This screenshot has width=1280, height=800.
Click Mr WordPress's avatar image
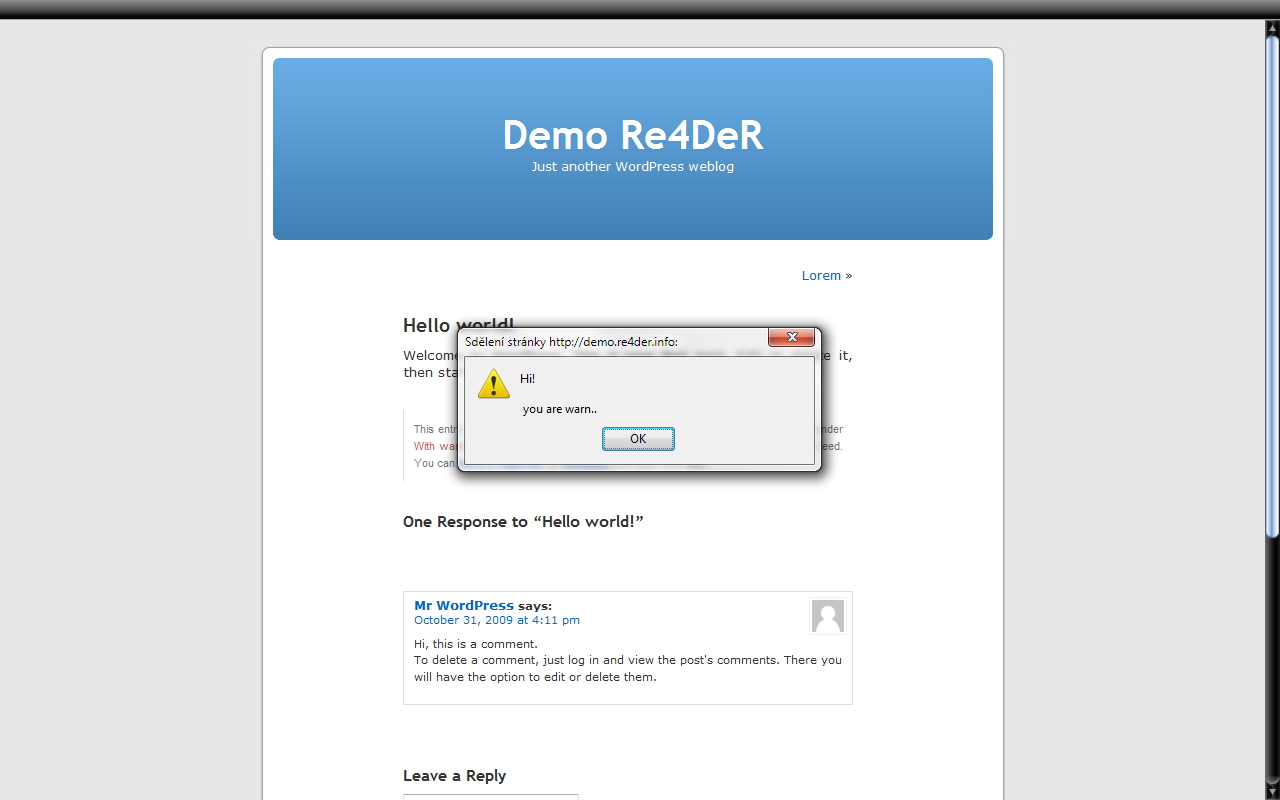pos(828,616)
